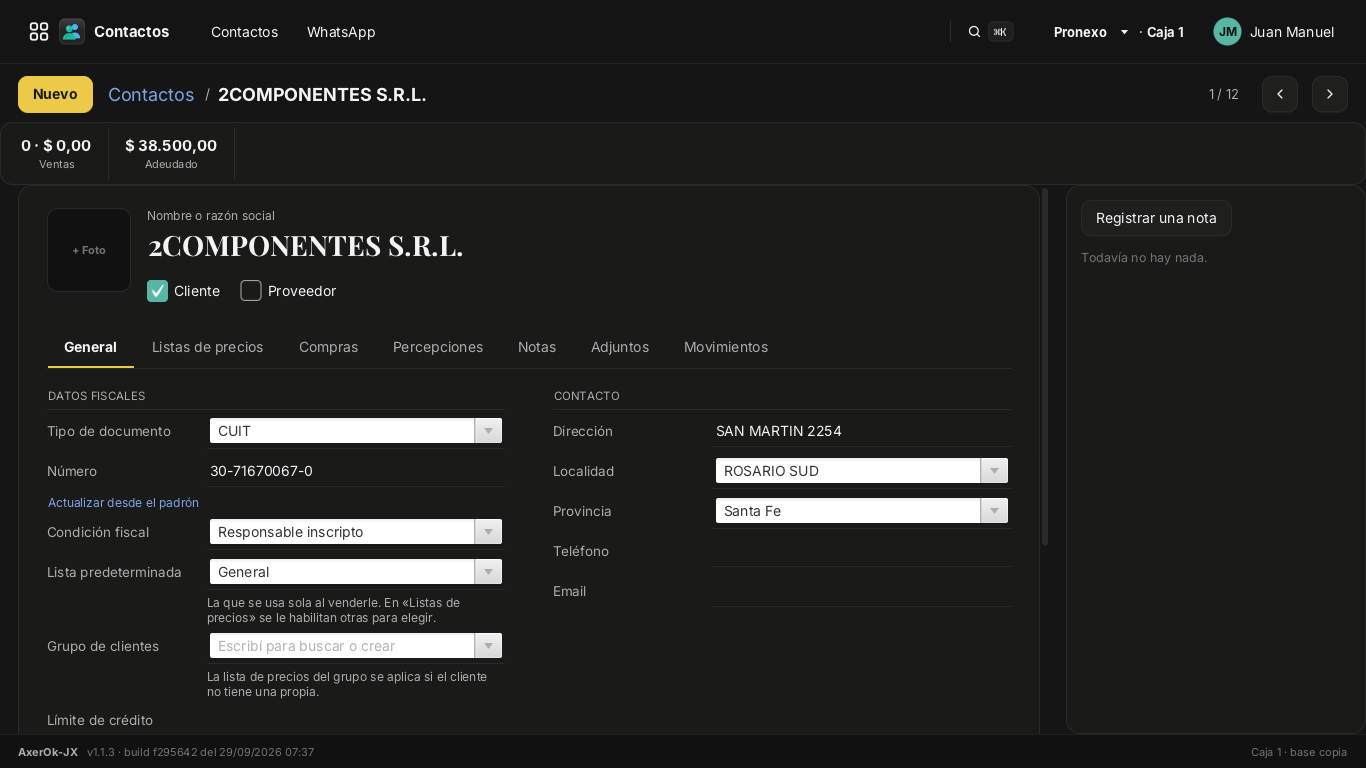This screenshot has width=1366, height=768.
Task: Click the JM user avatar
Action: pos(1227,32)
